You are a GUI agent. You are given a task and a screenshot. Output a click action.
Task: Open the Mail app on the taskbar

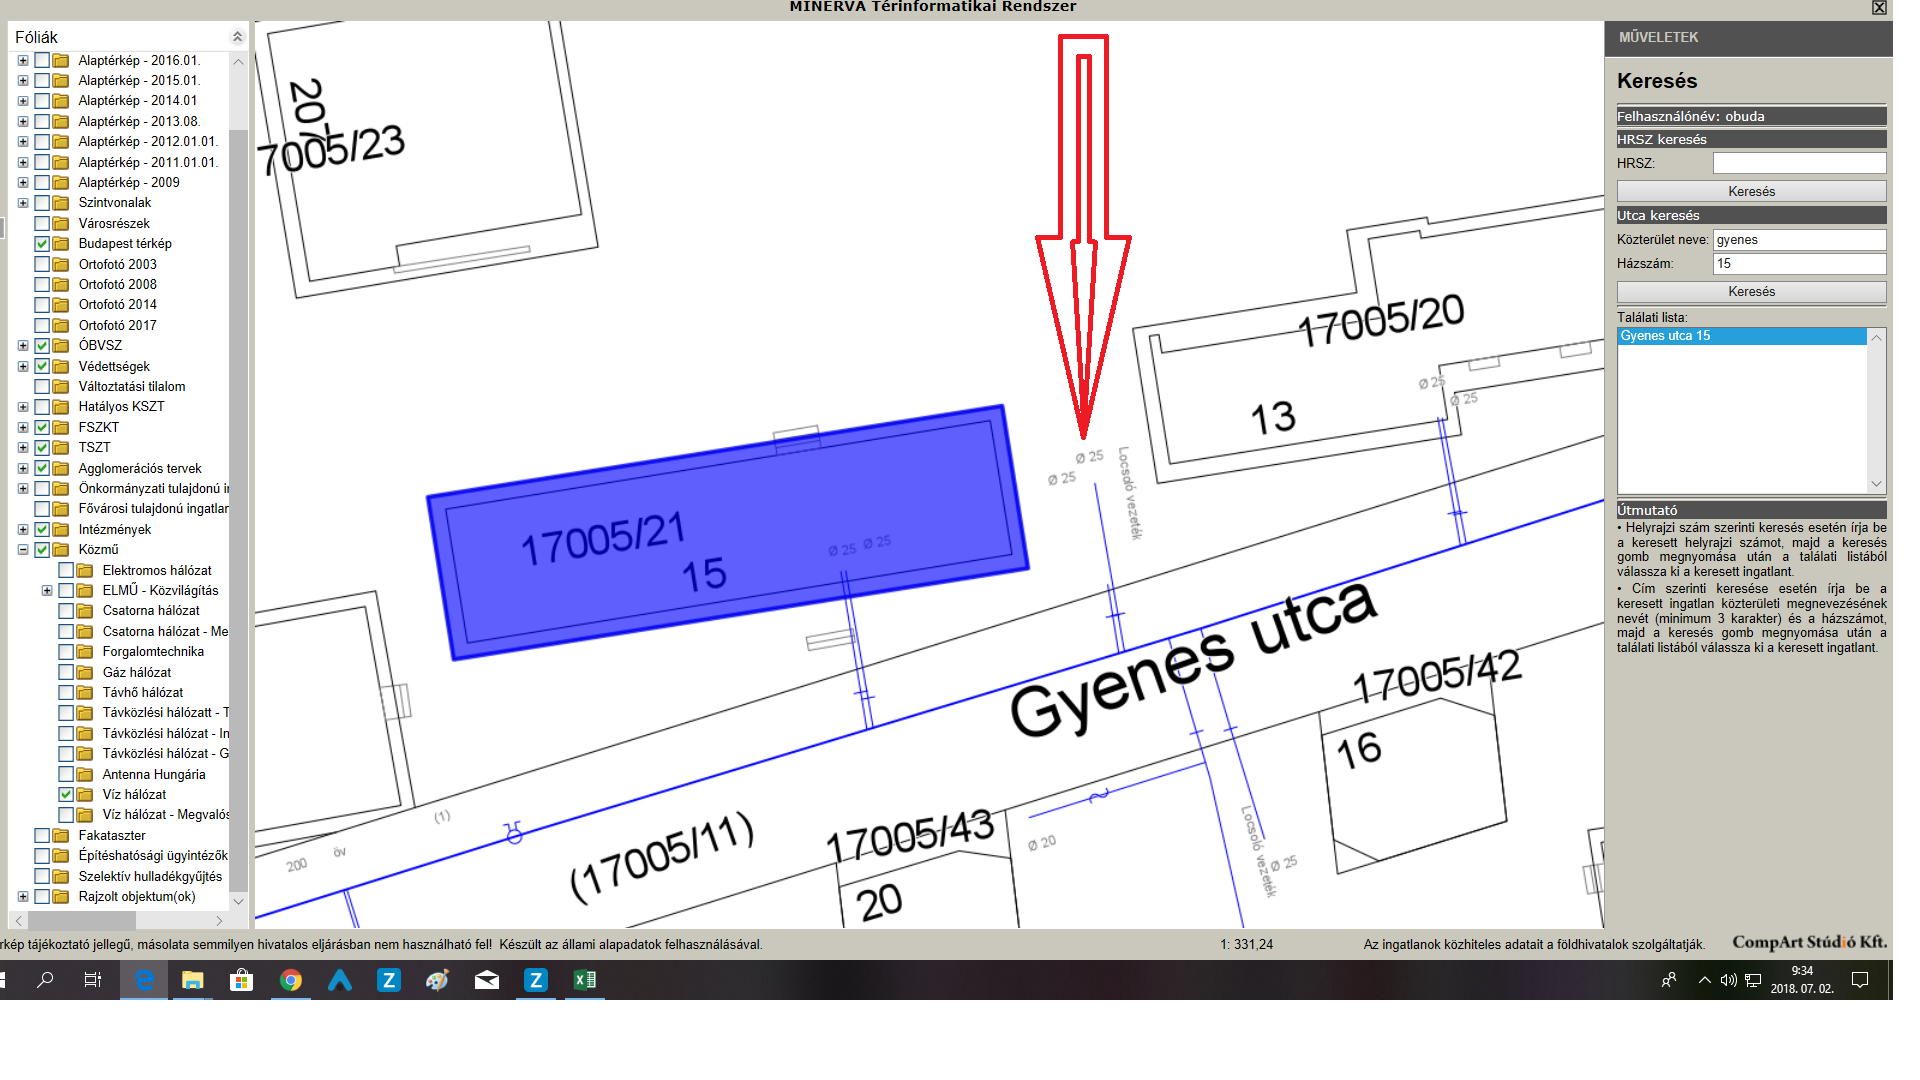pos(487,981)
